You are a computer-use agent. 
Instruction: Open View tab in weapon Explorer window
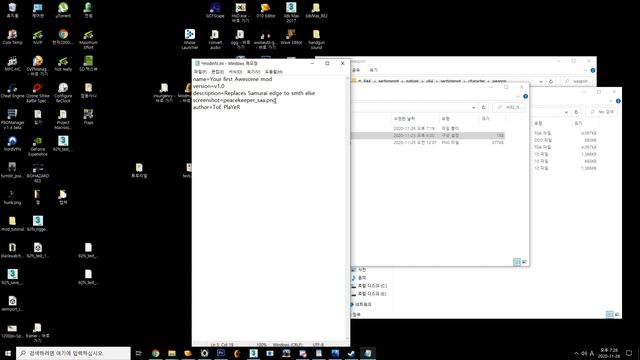(x=373, y=70)
